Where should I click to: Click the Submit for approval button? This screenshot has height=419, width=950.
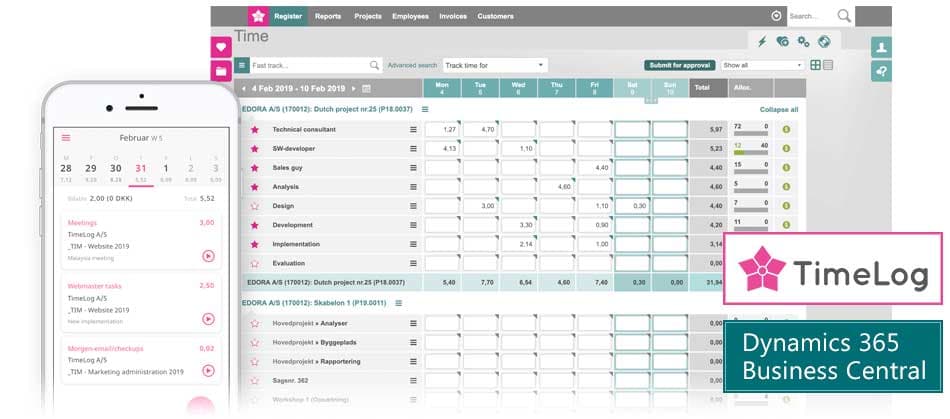[x=680, y=65]
